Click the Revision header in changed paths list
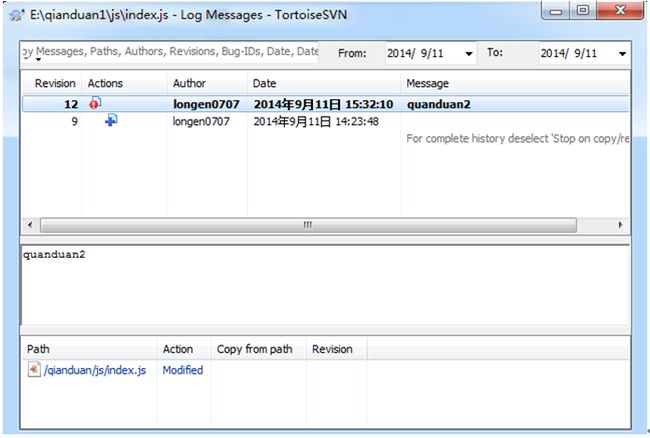This screenshot has height=438, width=650. click(337, 349)
